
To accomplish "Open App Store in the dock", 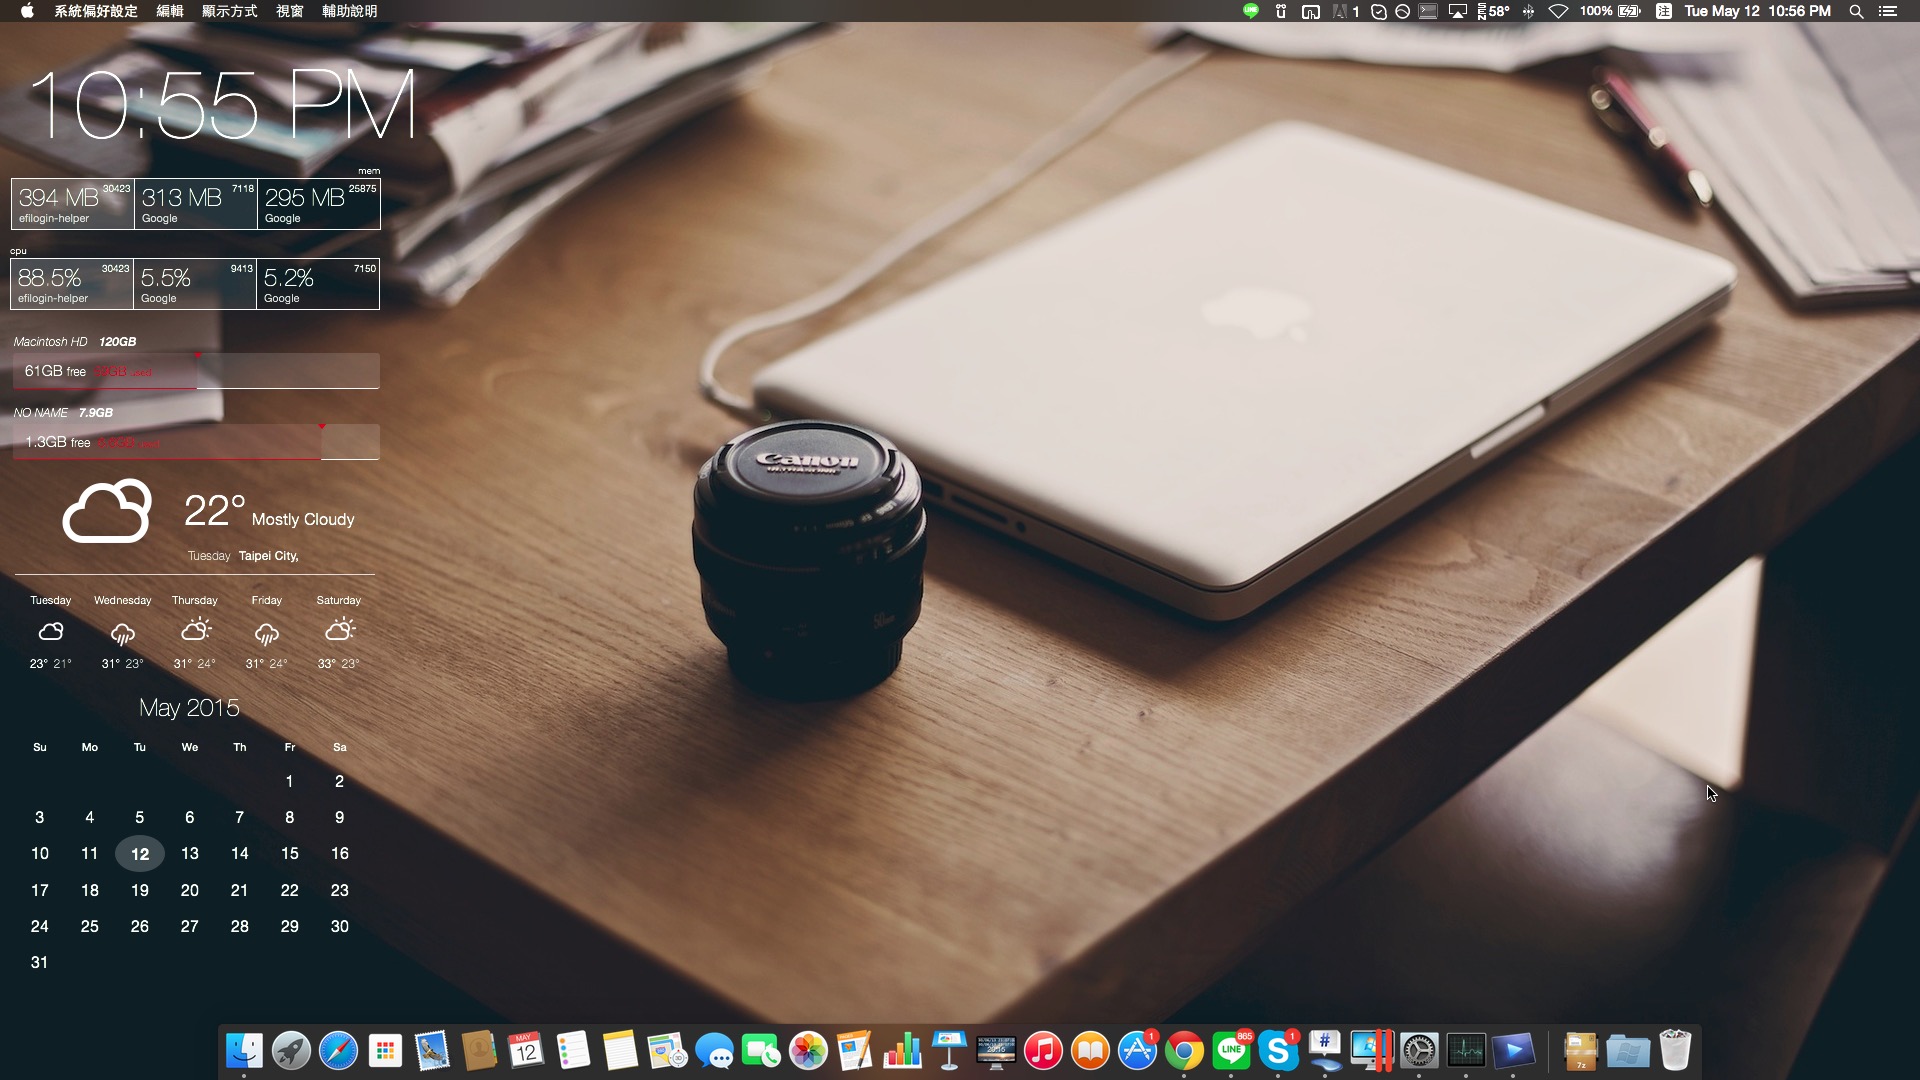I will pos(1137,1051).
